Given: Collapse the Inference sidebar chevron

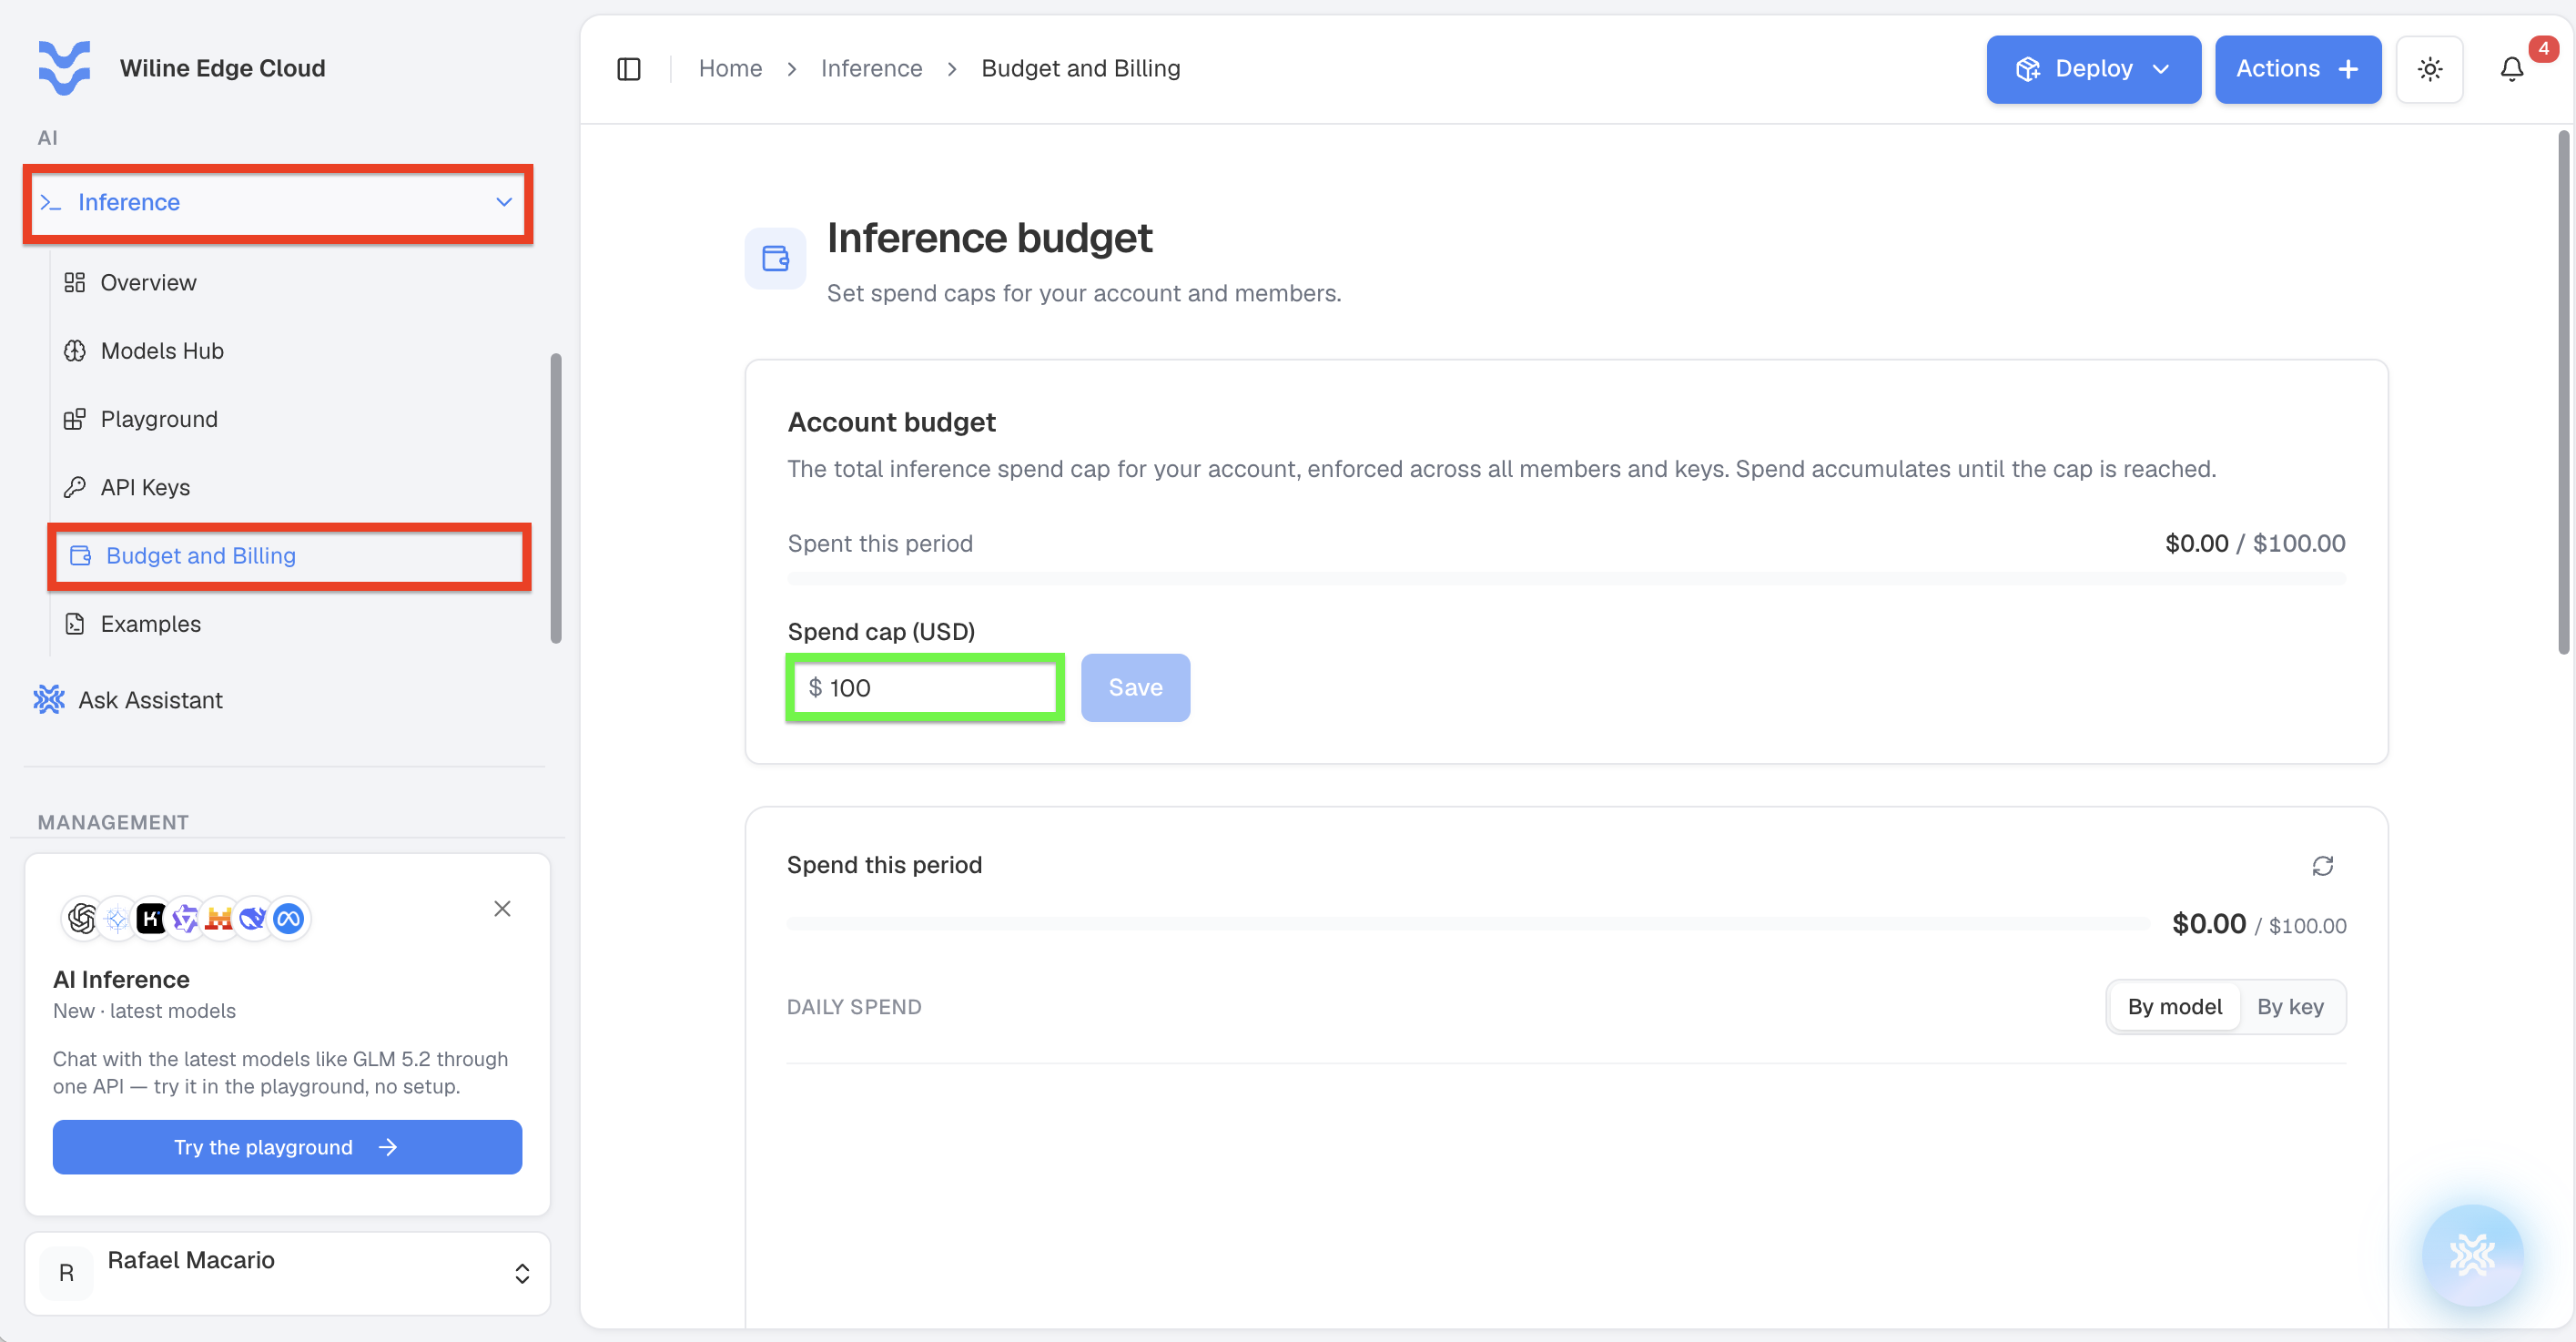Looking at the screenshot, I should click(504, 202).
